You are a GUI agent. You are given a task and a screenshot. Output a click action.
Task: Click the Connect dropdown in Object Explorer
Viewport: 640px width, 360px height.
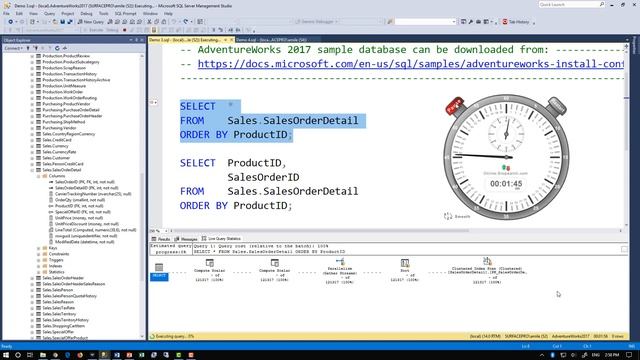point(13,48)
